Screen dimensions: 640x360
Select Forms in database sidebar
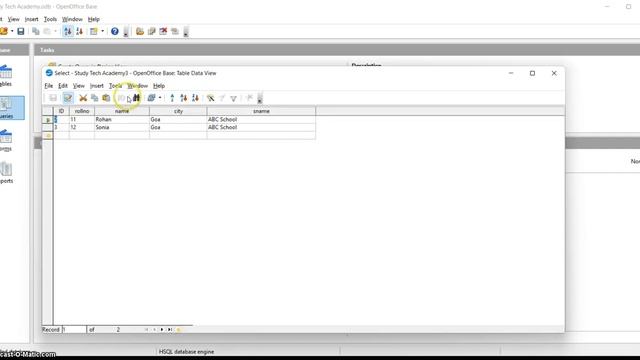[6, 140]
